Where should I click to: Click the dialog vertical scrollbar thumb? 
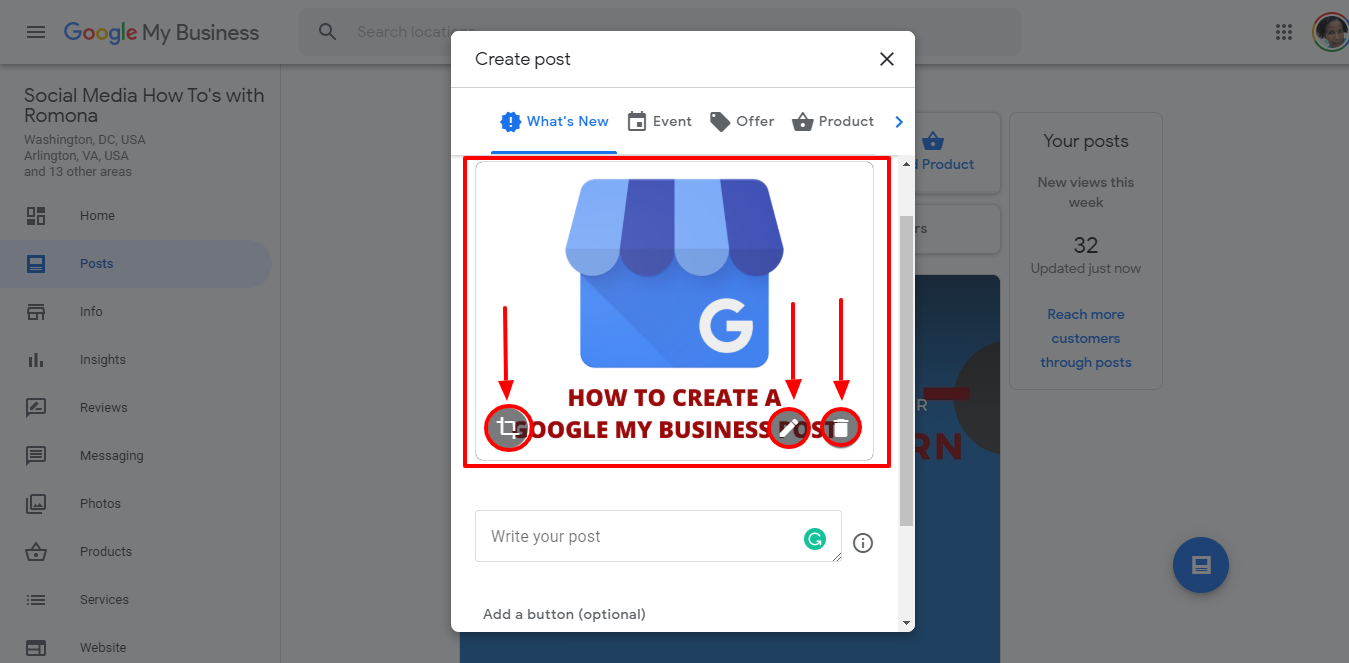[907, 370]
